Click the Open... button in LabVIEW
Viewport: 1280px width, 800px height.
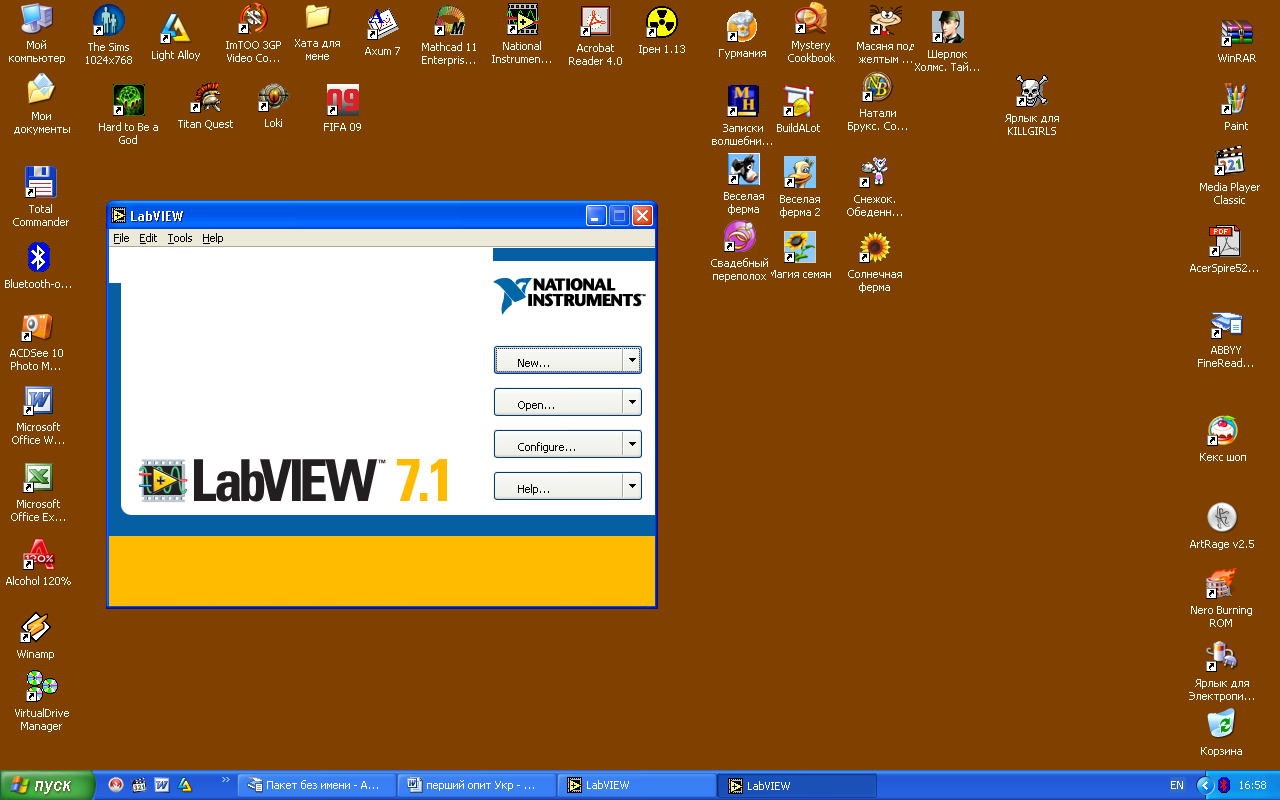point(558,402)
